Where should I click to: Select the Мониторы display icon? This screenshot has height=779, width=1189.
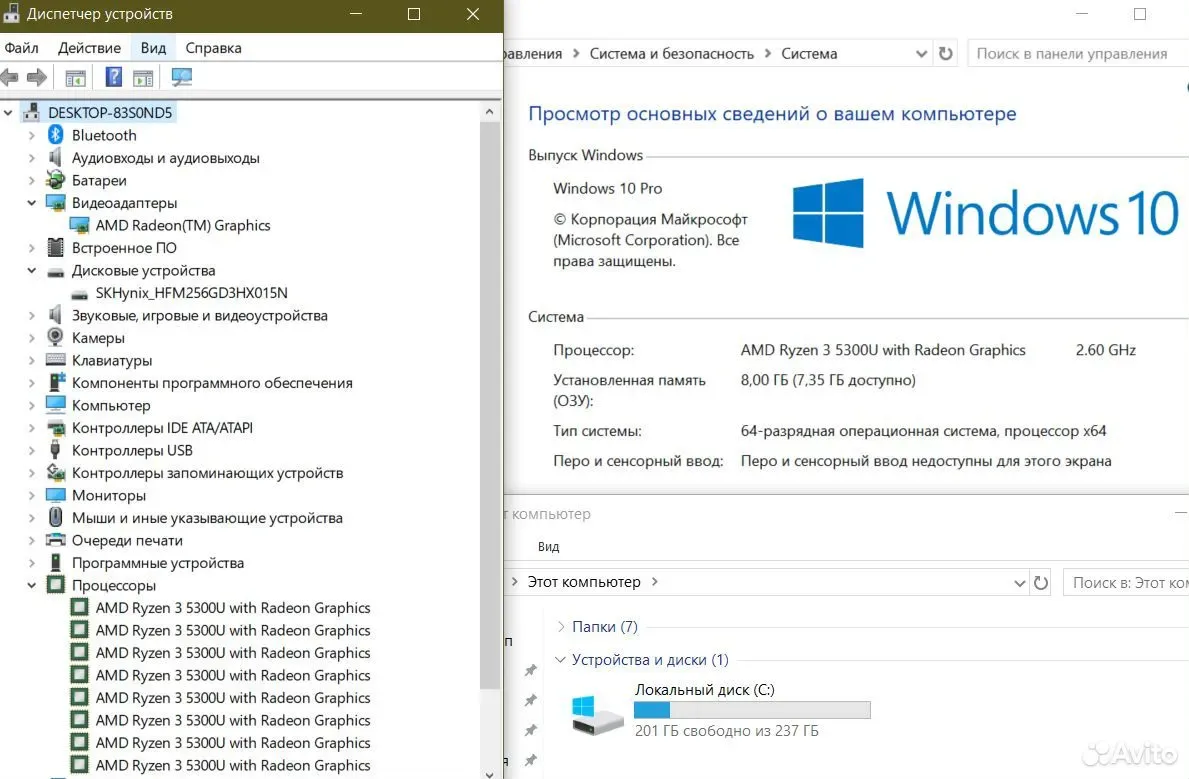pos(55,495)
